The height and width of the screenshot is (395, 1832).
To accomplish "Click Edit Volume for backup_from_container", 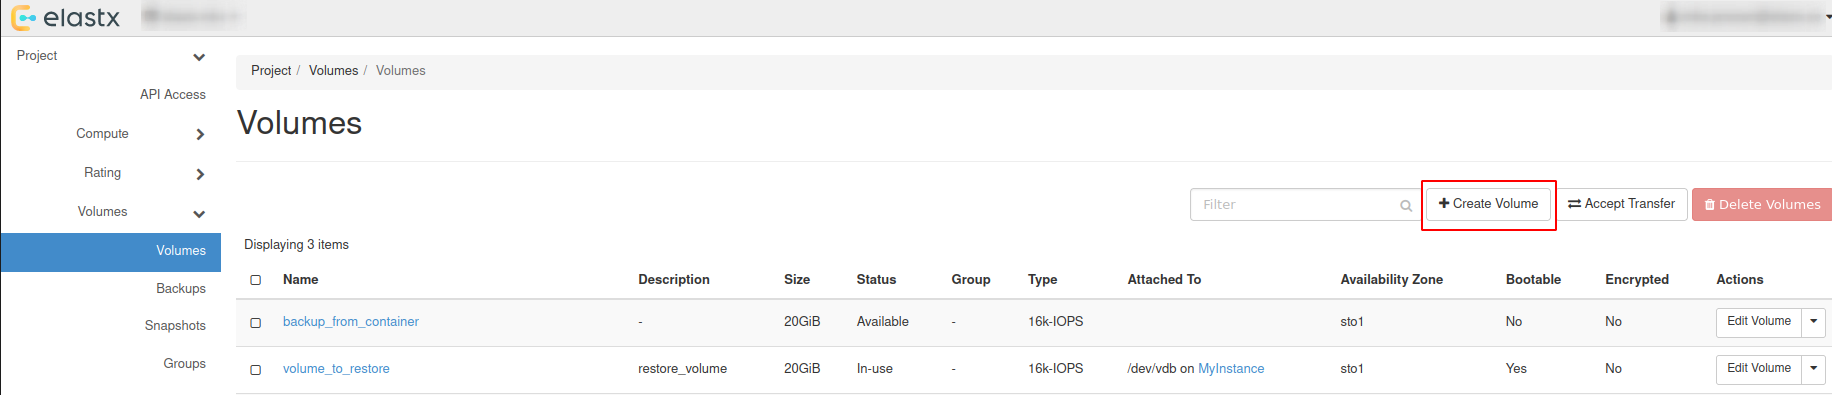I will [1759, 322].
